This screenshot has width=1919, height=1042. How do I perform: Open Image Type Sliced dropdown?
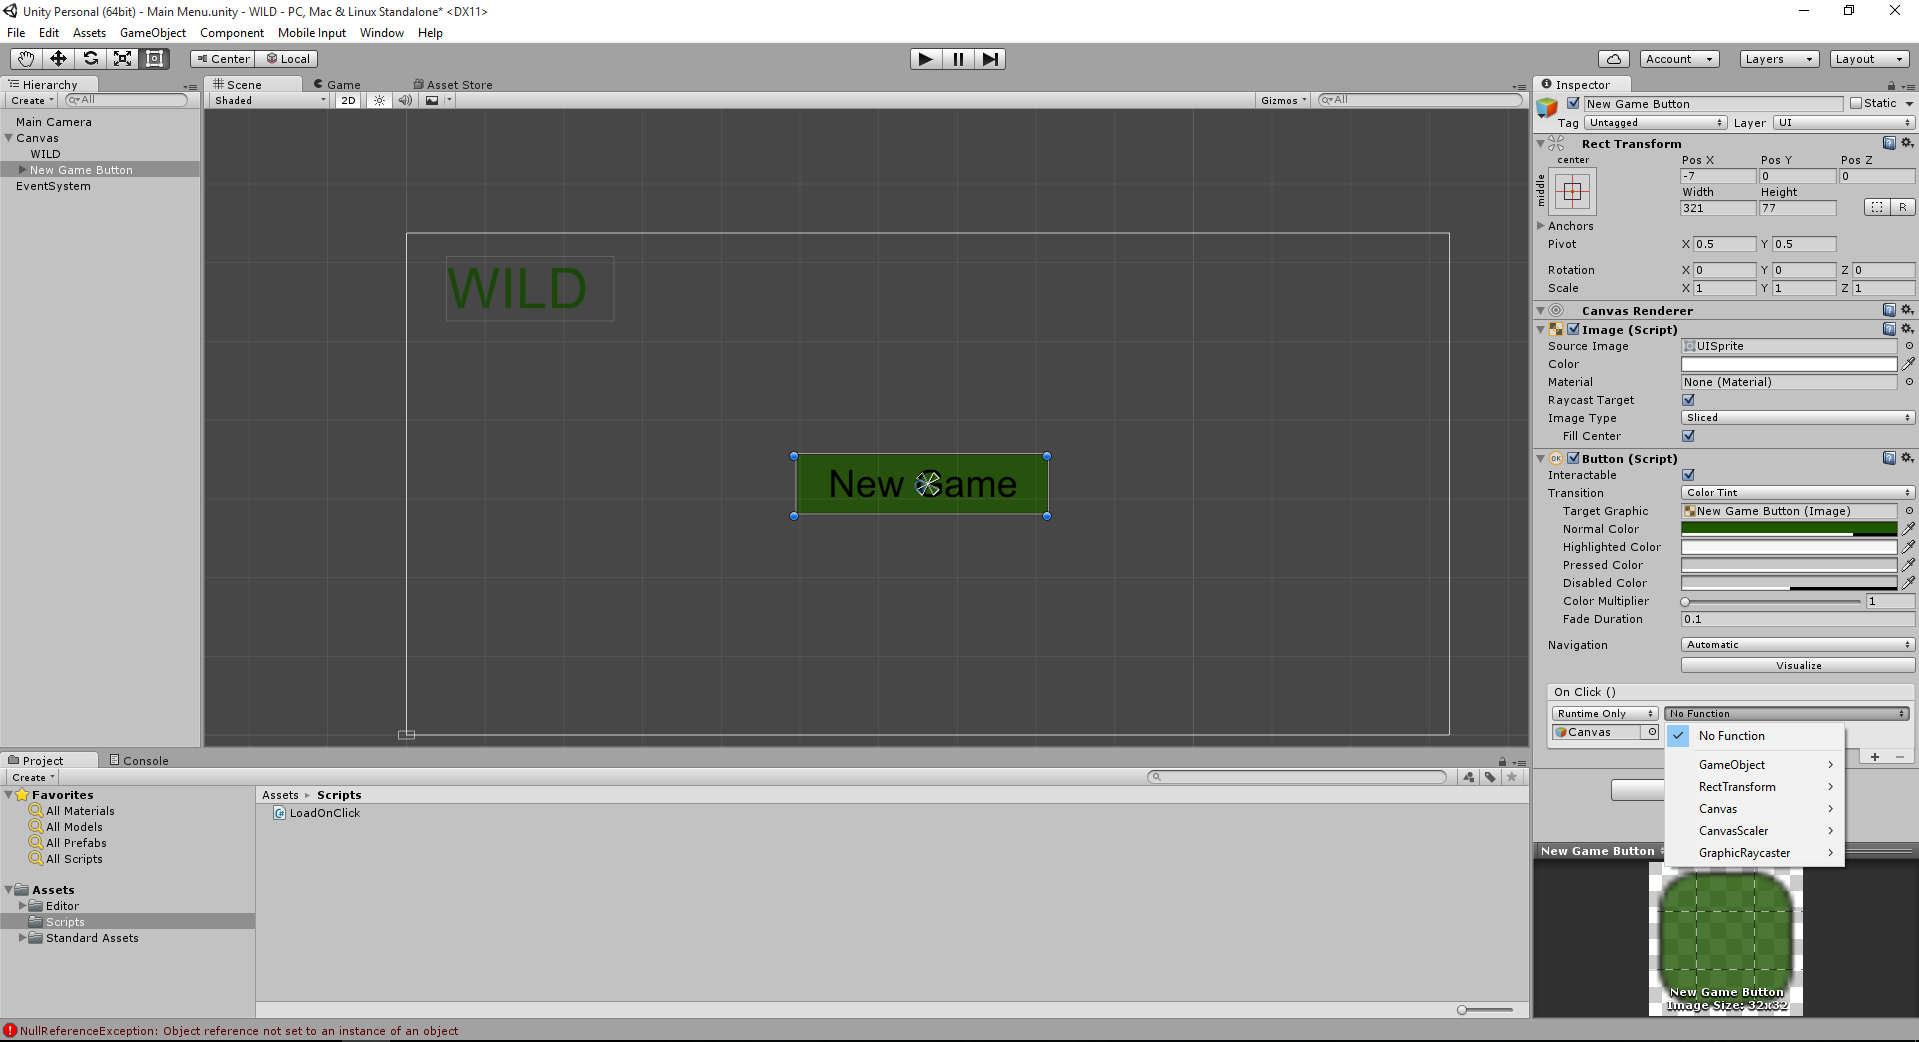tap(1798, 418)
